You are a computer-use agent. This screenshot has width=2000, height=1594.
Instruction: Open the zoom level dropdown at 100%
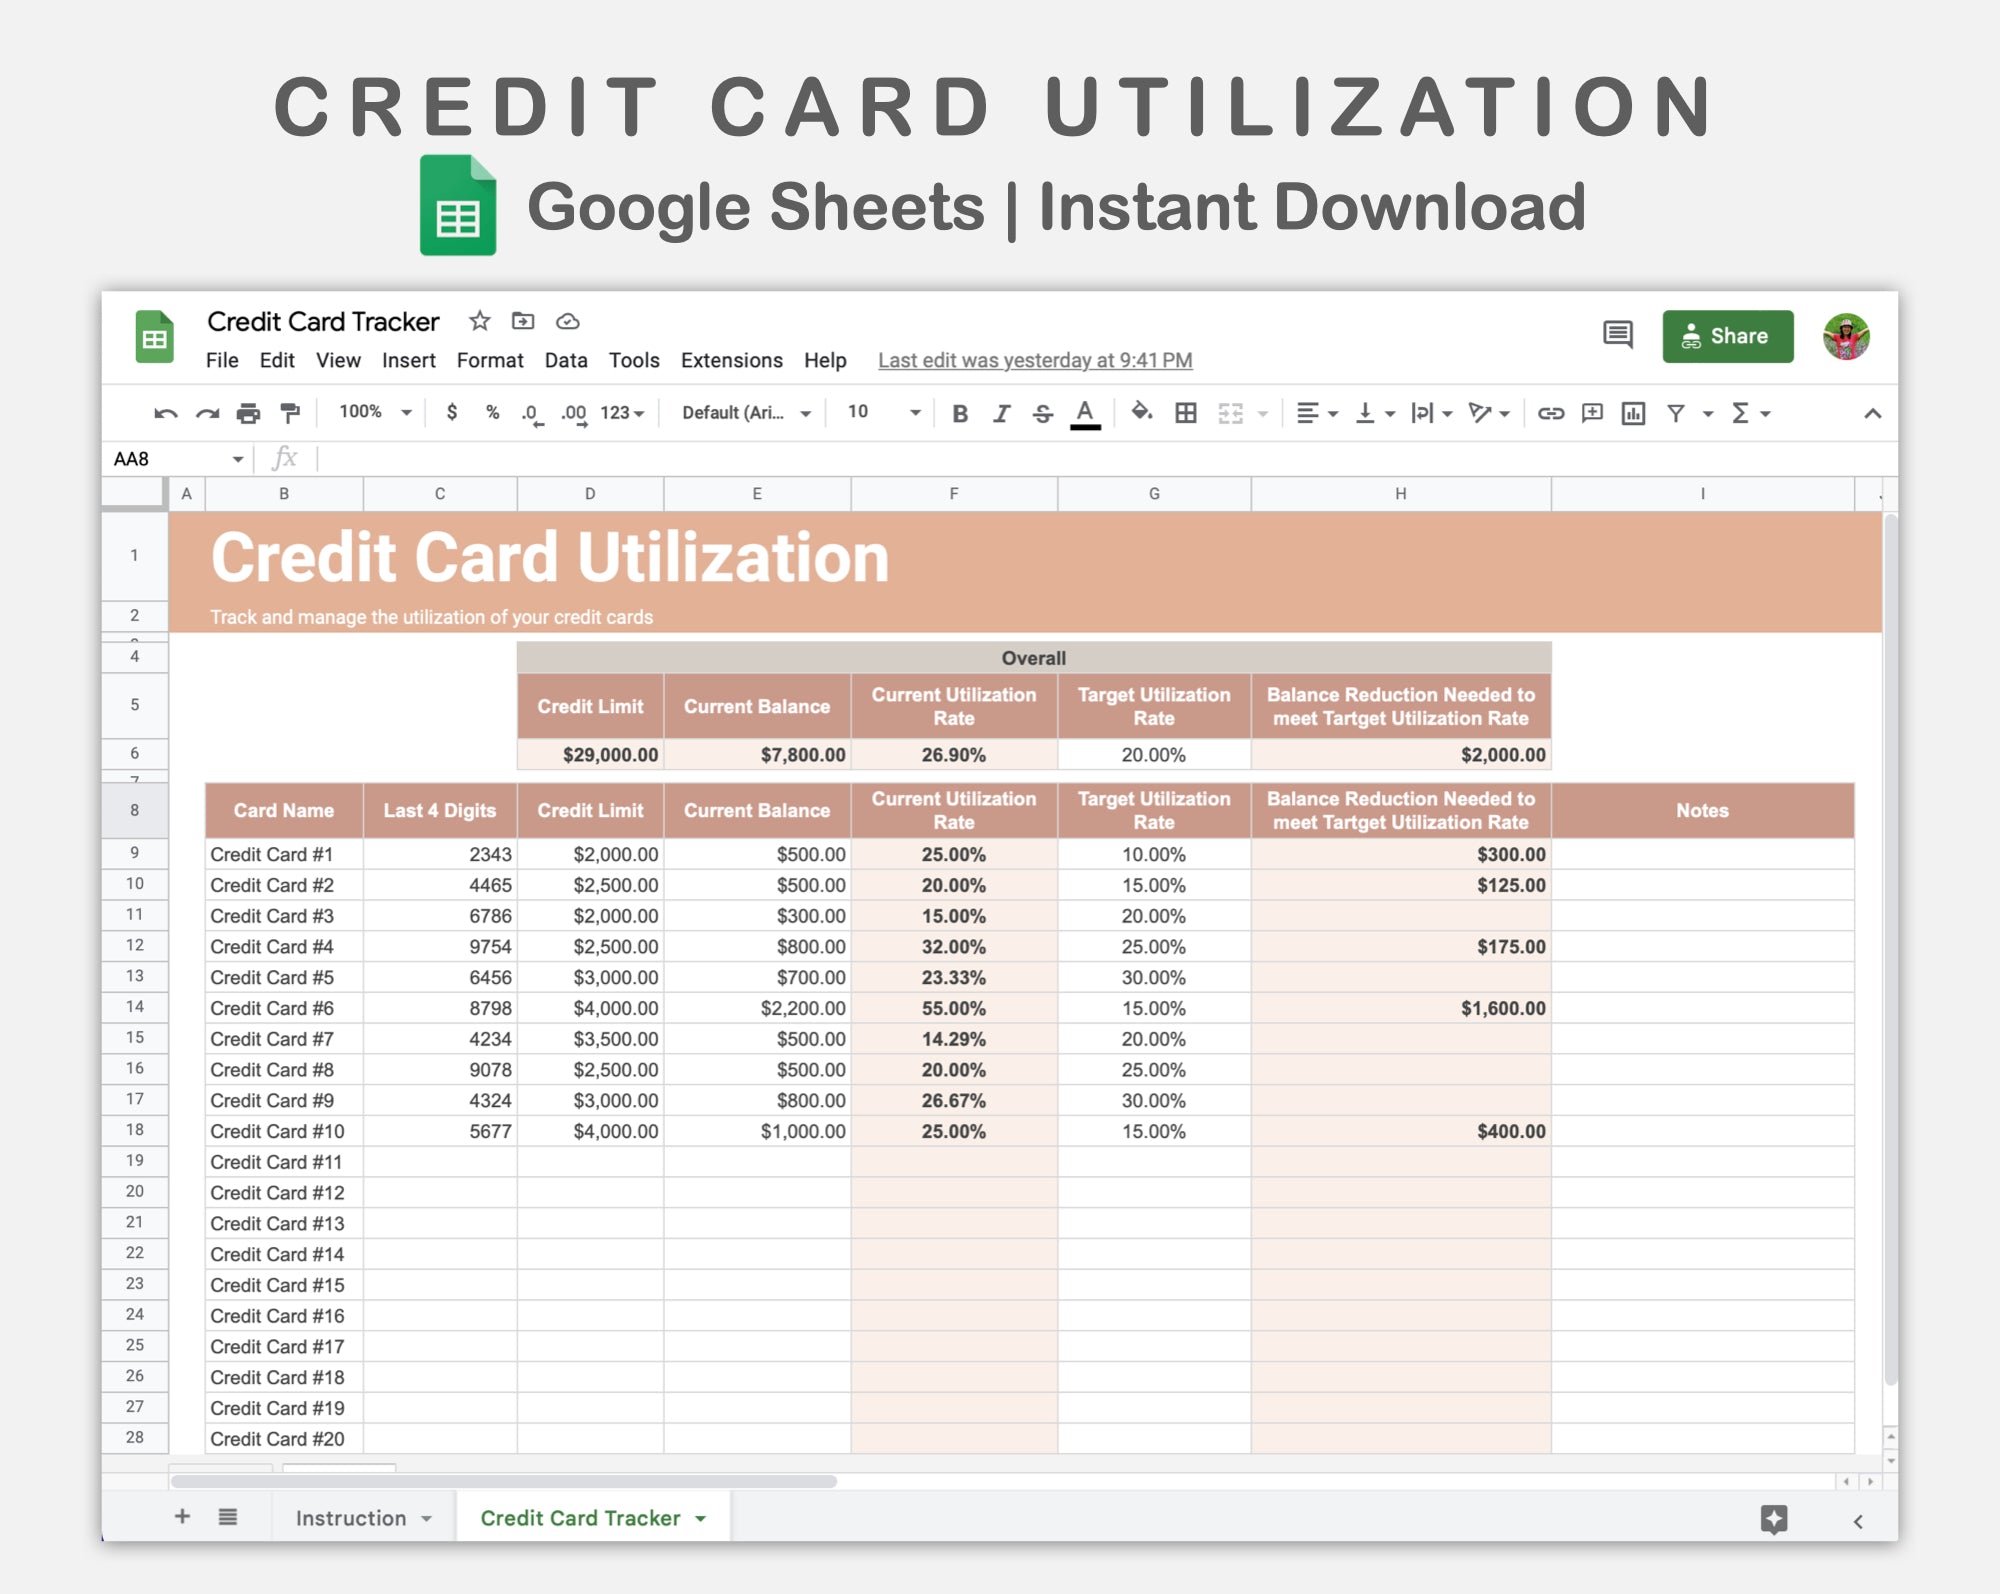(375, 412)
